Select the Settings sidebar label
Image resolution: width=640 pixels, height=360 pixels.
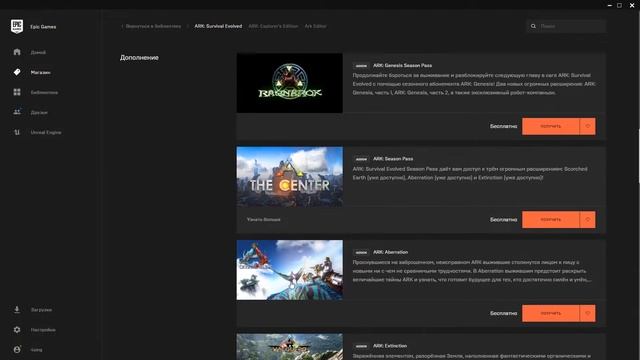point(43,330)
